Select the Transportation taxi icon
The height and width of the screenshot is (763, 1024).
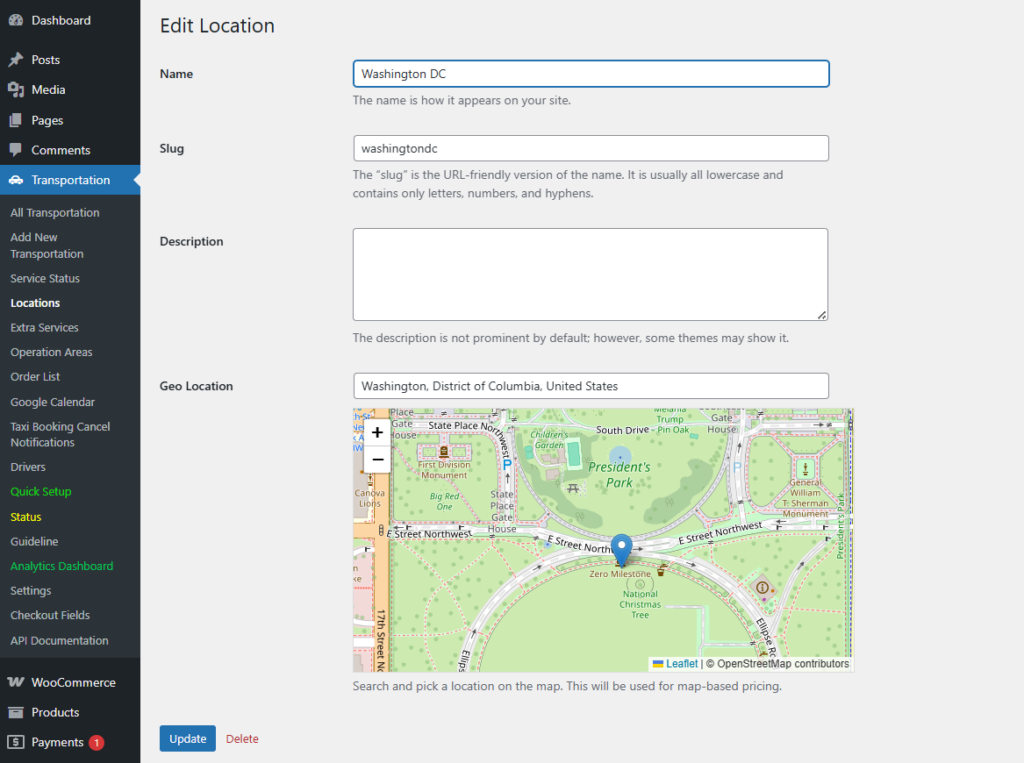14,180
